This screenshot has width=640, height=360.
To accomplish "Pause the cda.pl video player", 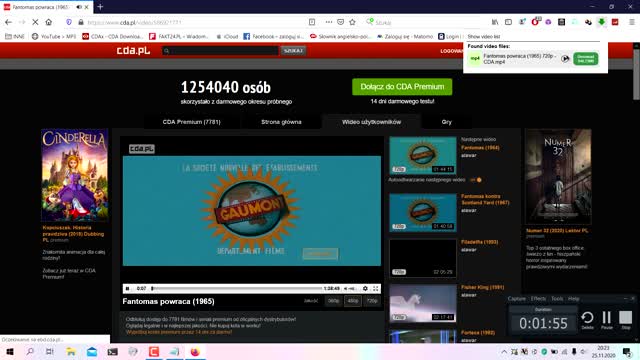I will point(127,289).
